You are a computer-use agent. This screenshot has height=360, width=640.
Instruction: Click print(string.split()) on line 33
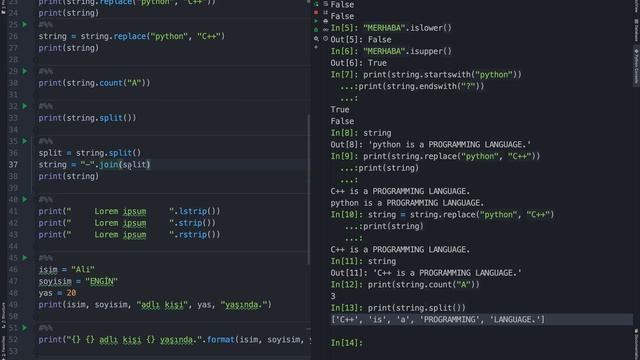(x=87, y=118)
